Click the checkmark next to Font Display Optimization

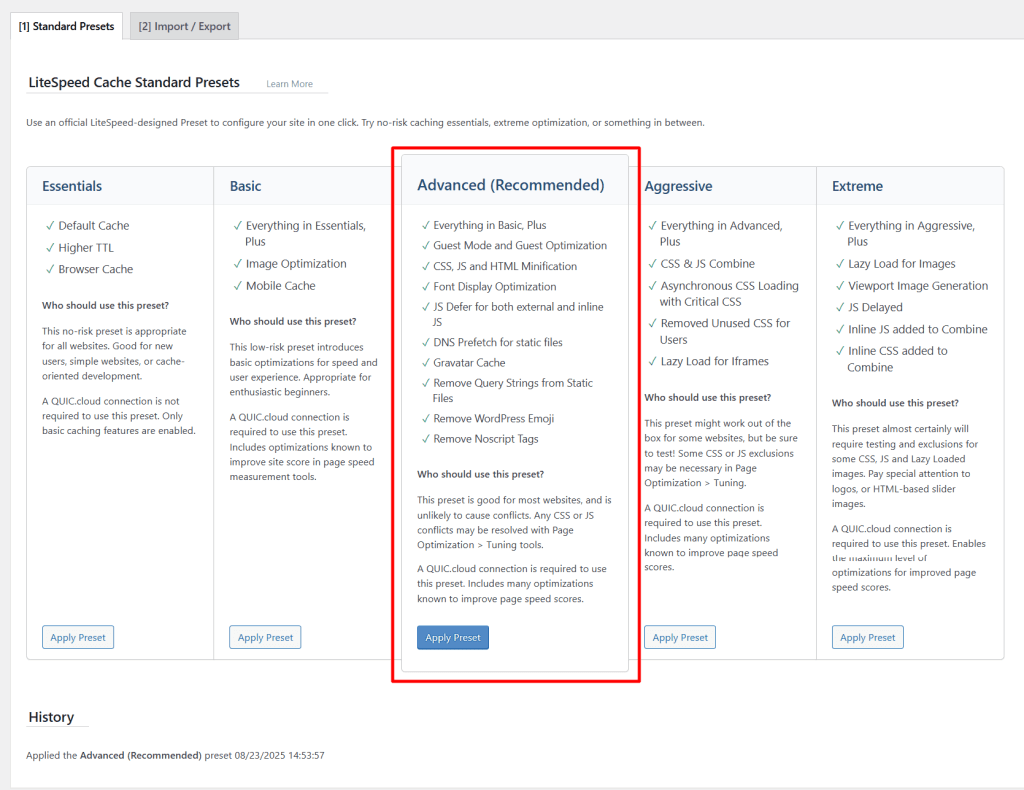[x=424, y=286]
